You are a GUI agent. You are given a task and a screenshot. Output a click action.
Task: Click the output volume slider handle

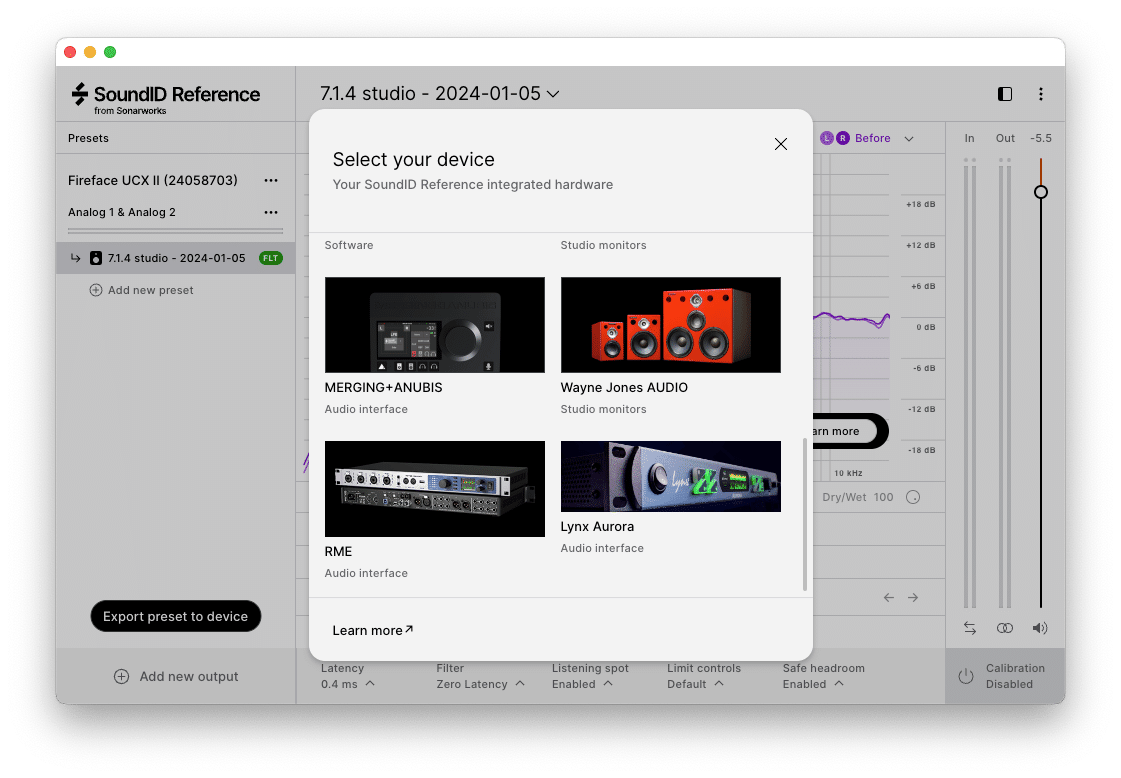pos(1041,192)
